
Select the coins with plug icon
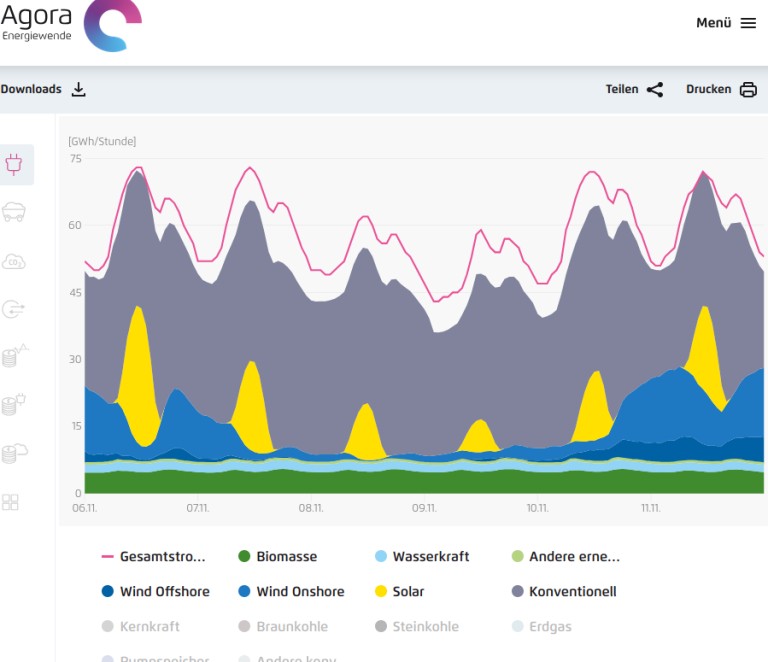click(15, 405)
